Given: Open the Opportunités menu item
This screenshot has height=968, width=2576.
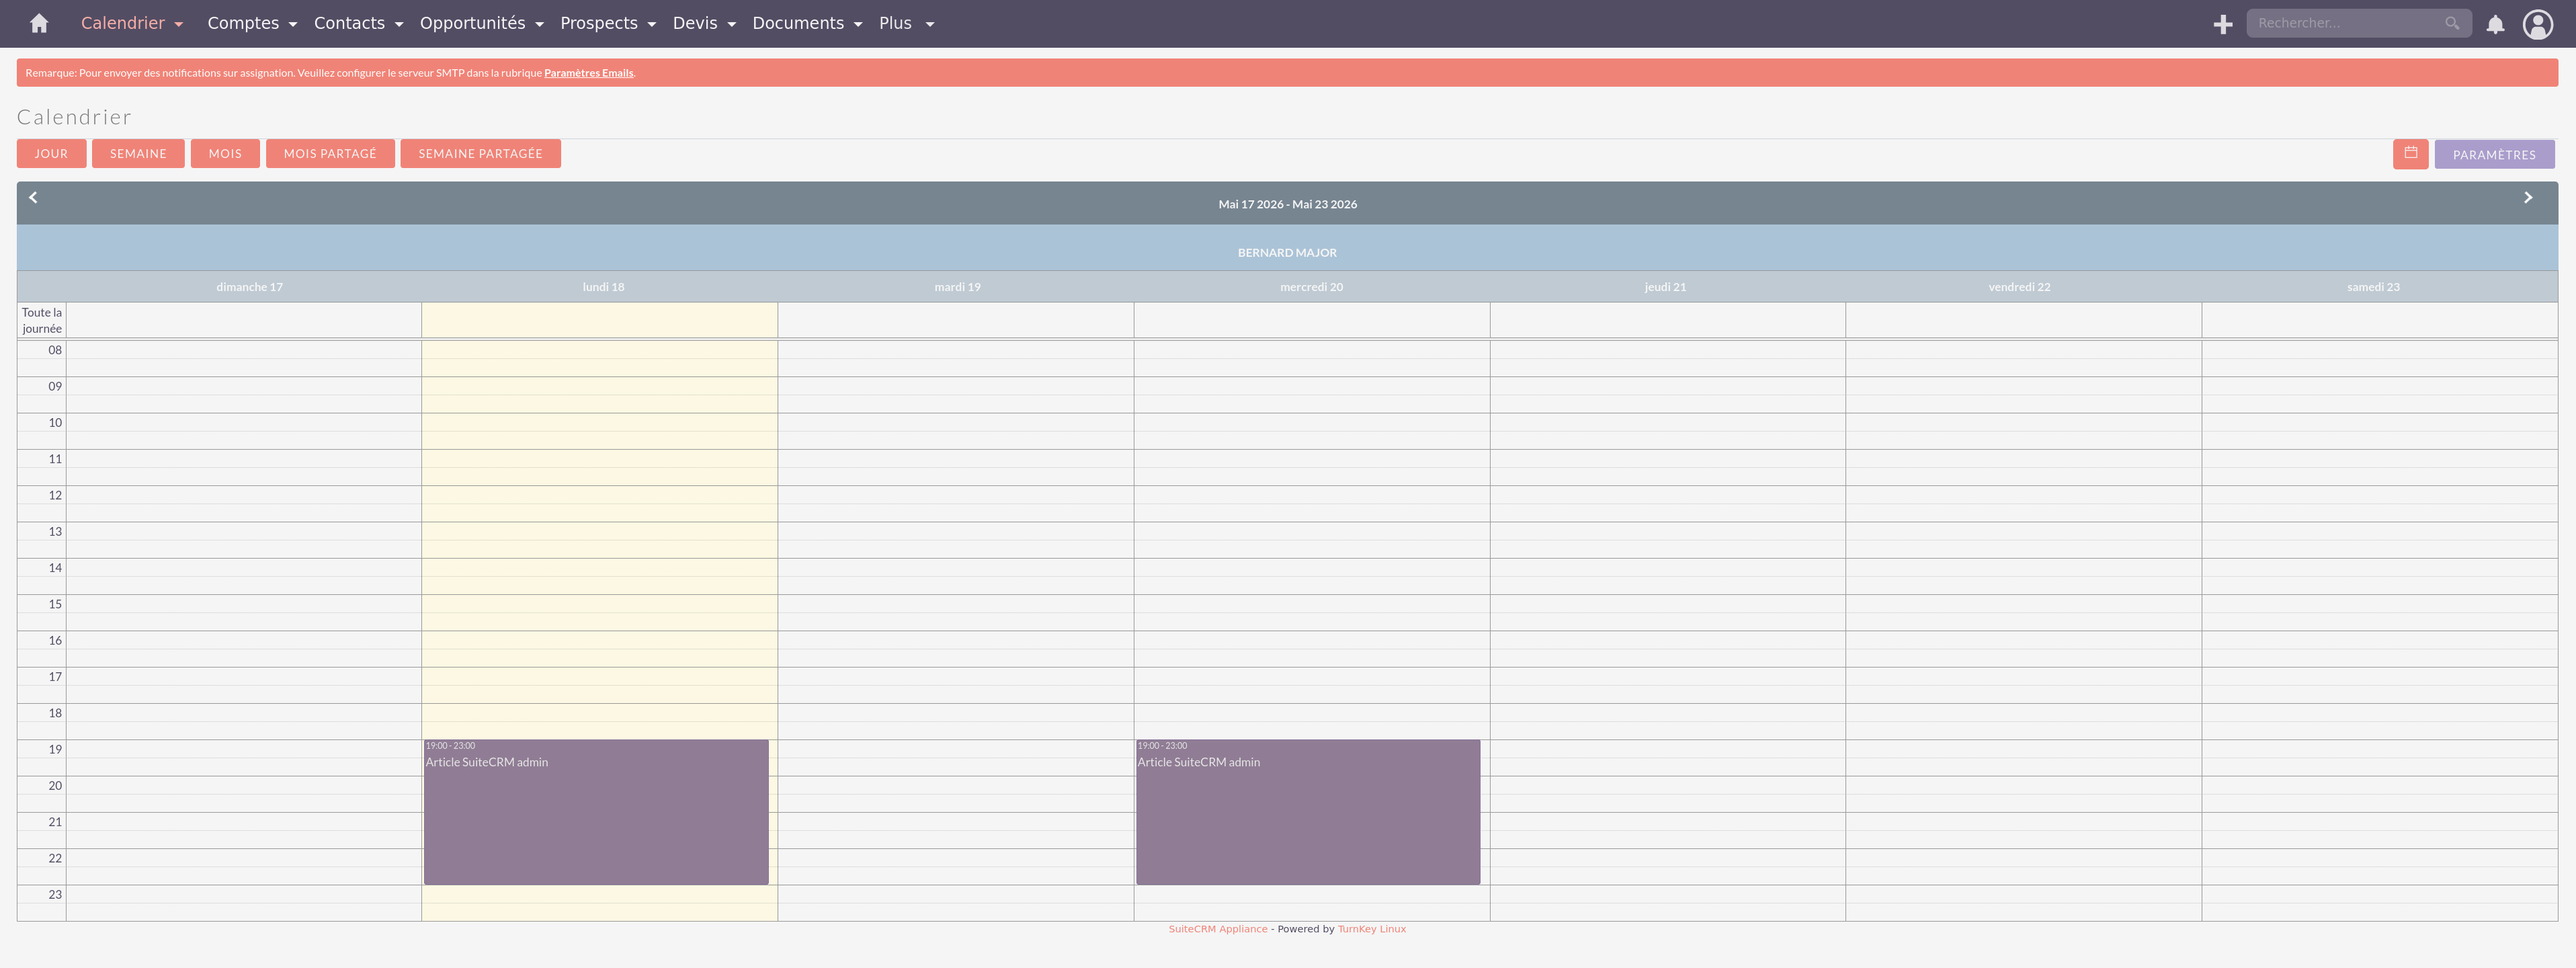Looking at the screenshot, I should (472, 23).
